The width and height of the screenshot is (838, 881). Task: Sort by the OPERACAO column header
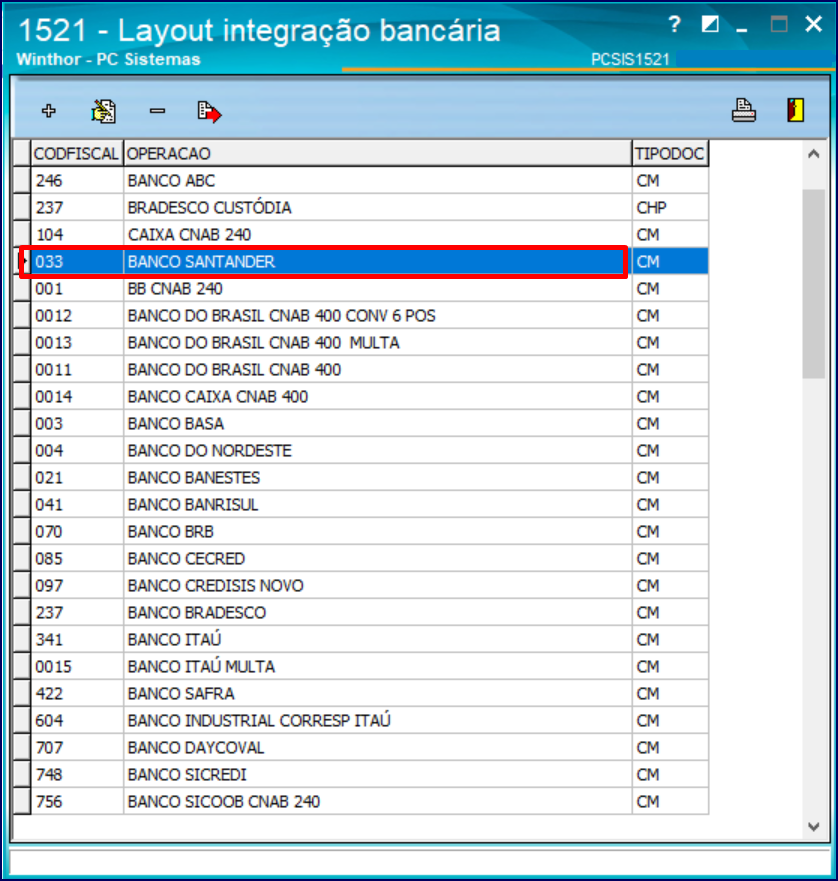pos(378,153)
